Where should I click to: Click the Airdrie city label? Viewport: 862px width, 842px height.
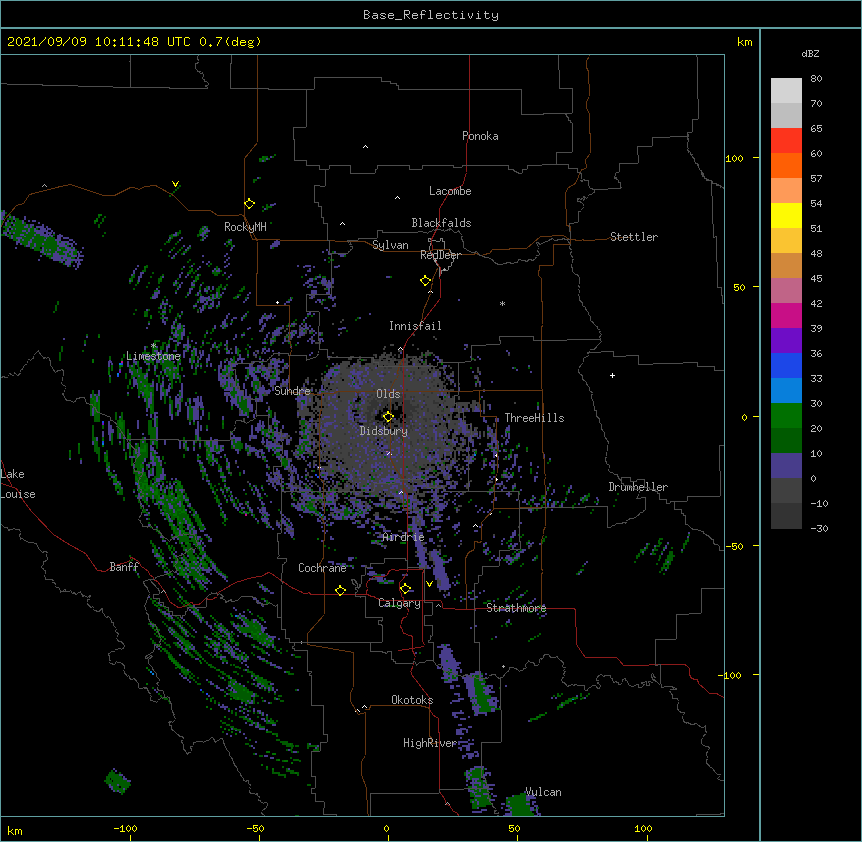pos(403,537)
